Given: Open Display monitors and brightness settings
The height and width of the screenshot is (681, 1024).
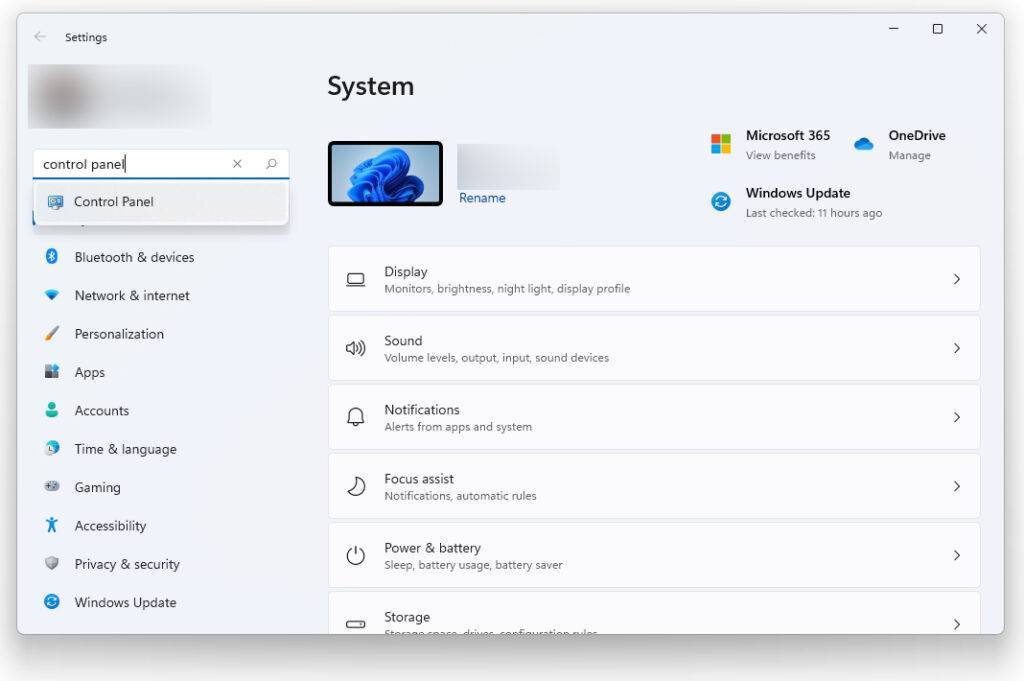Looking at the screenshot, I should [x=654, y=279].
